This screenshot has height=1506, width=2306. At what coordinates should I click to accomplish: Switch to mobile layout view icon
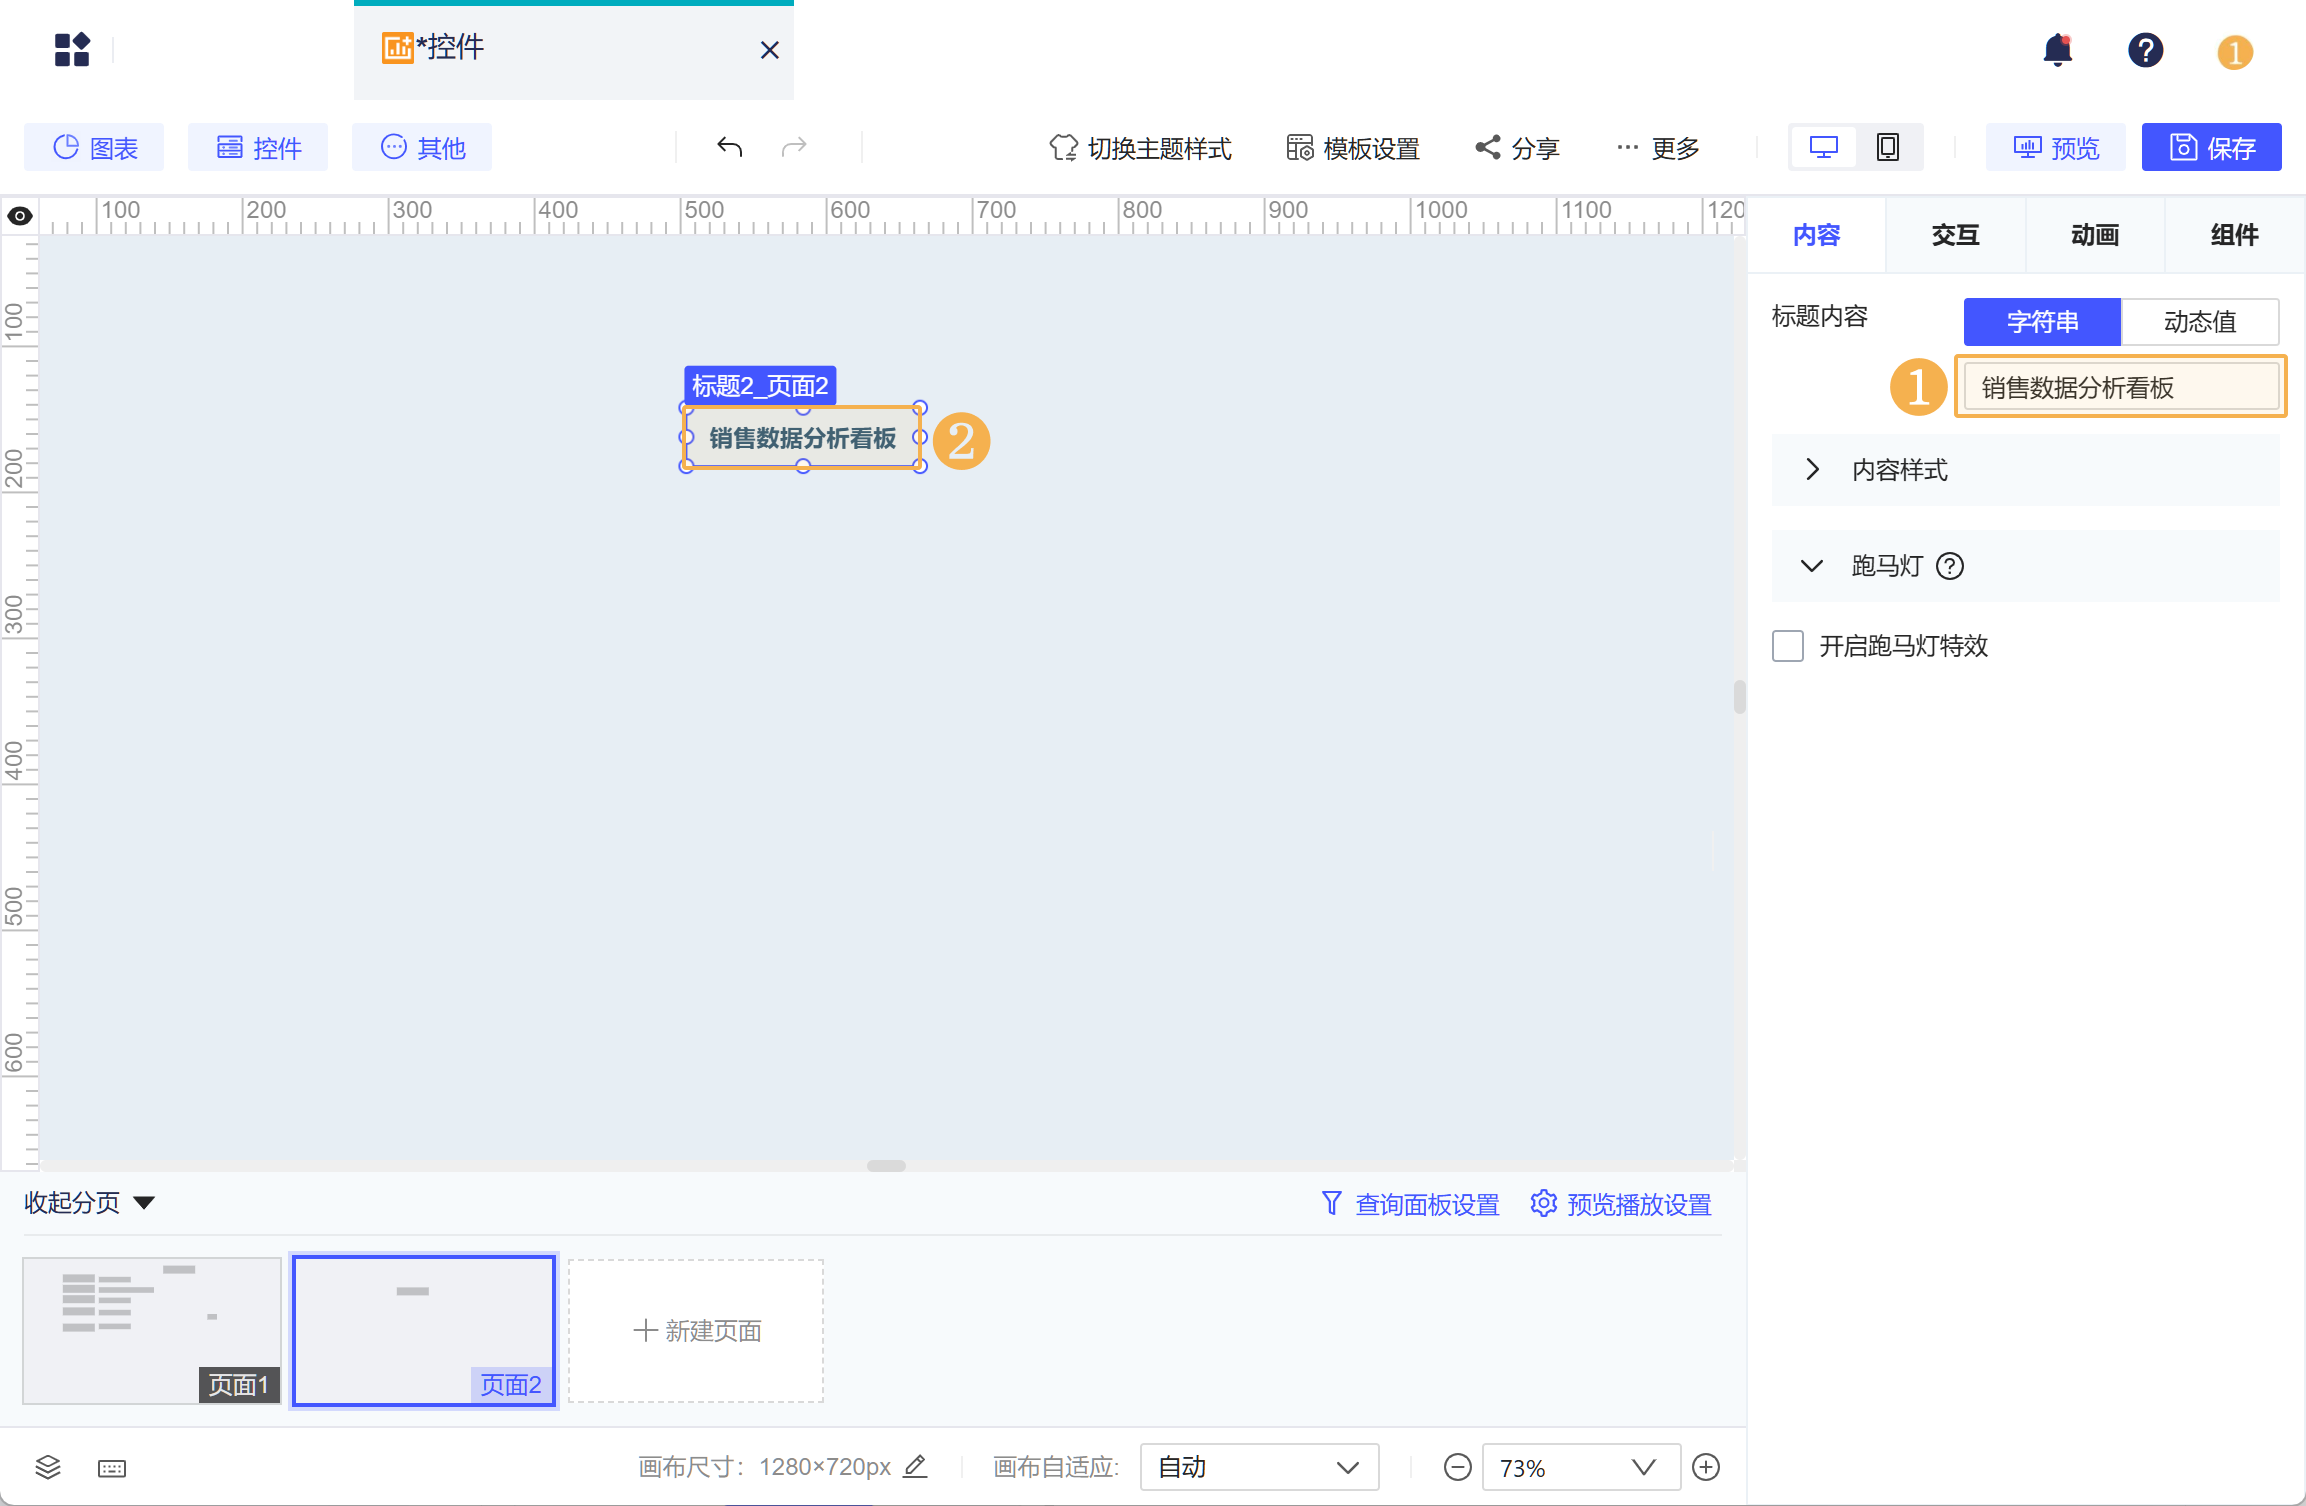(x=1887, y=148)
